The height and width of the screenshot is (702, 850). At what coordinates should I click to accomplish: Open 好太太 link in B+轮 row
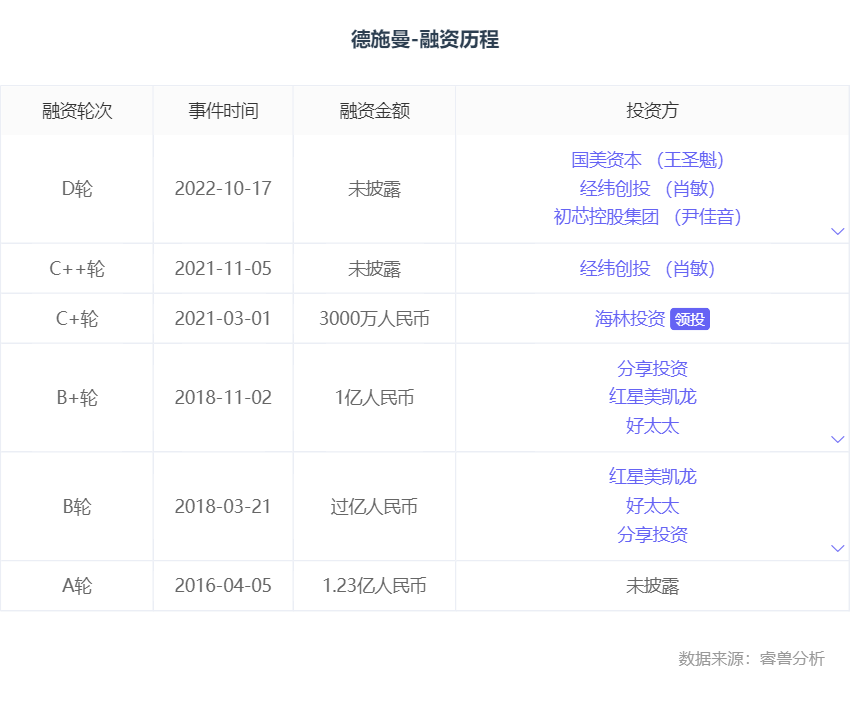tap(653, 426)
